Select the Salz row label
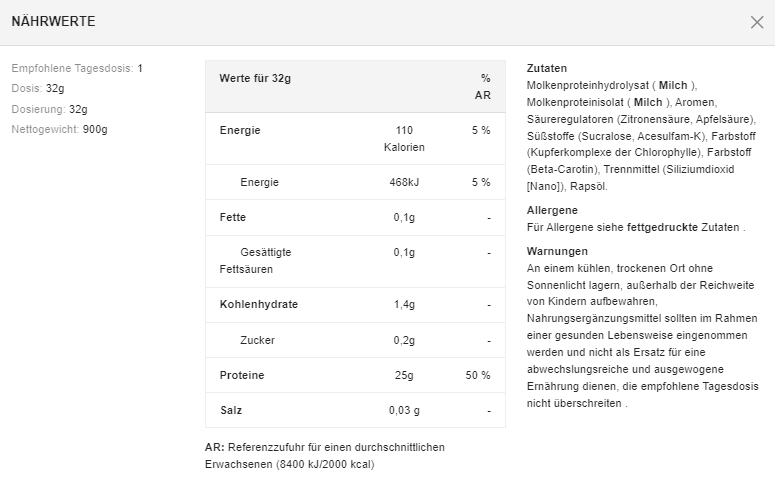This screenshot has width=775, height=478. [x=231, y=410]
